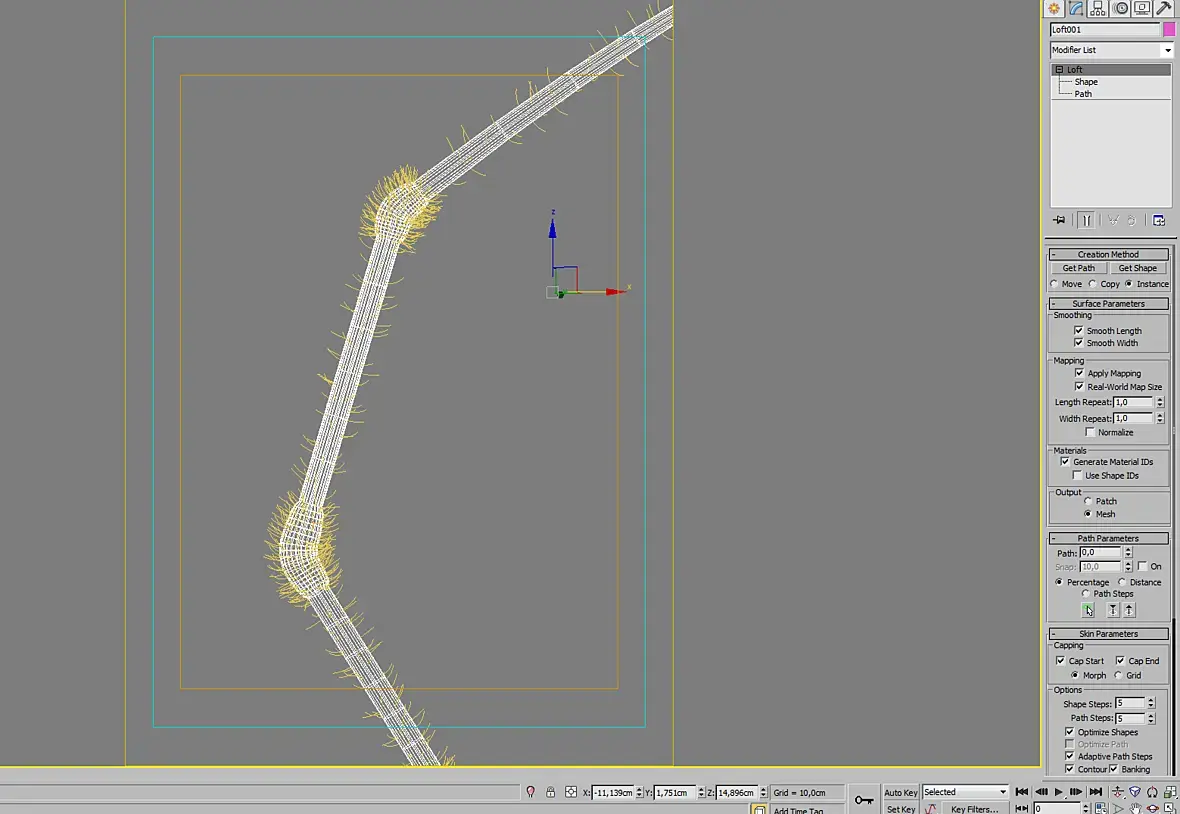Click the Next Shape button
The width and height of the screenshot is (1180, 814).
pos(1129,610)
